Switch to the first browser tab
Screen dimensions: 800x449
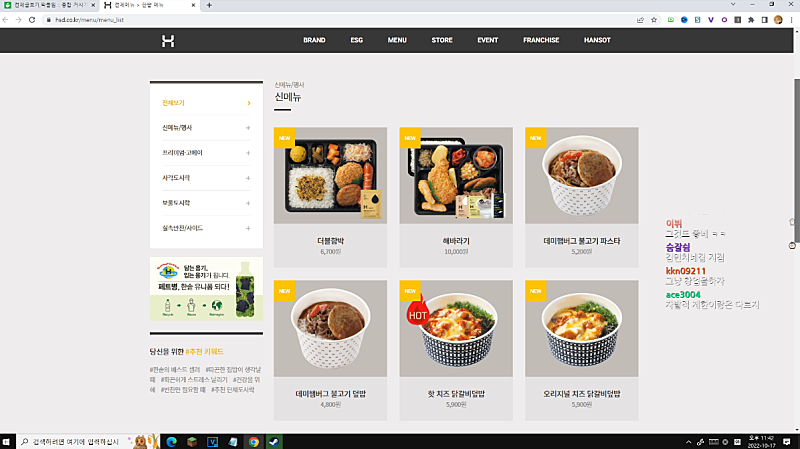tap(49, 5)
